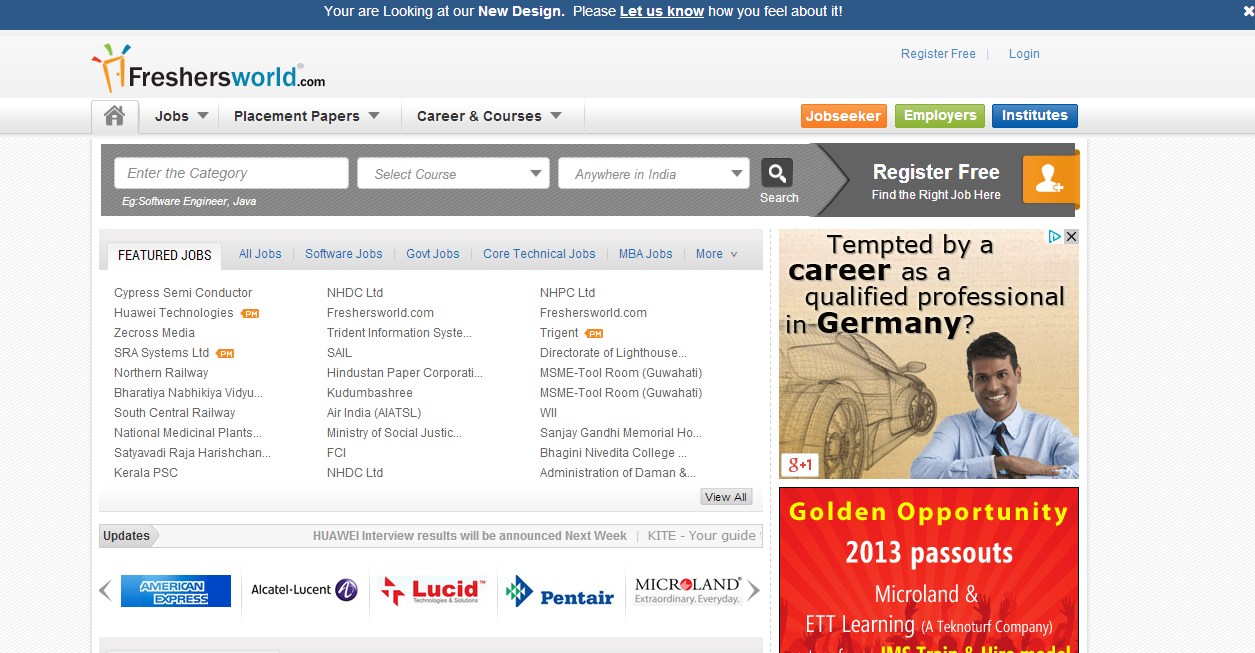Click the Jobseeker button
This screenshot has width=1255, height=653.
tap(844, 116)
